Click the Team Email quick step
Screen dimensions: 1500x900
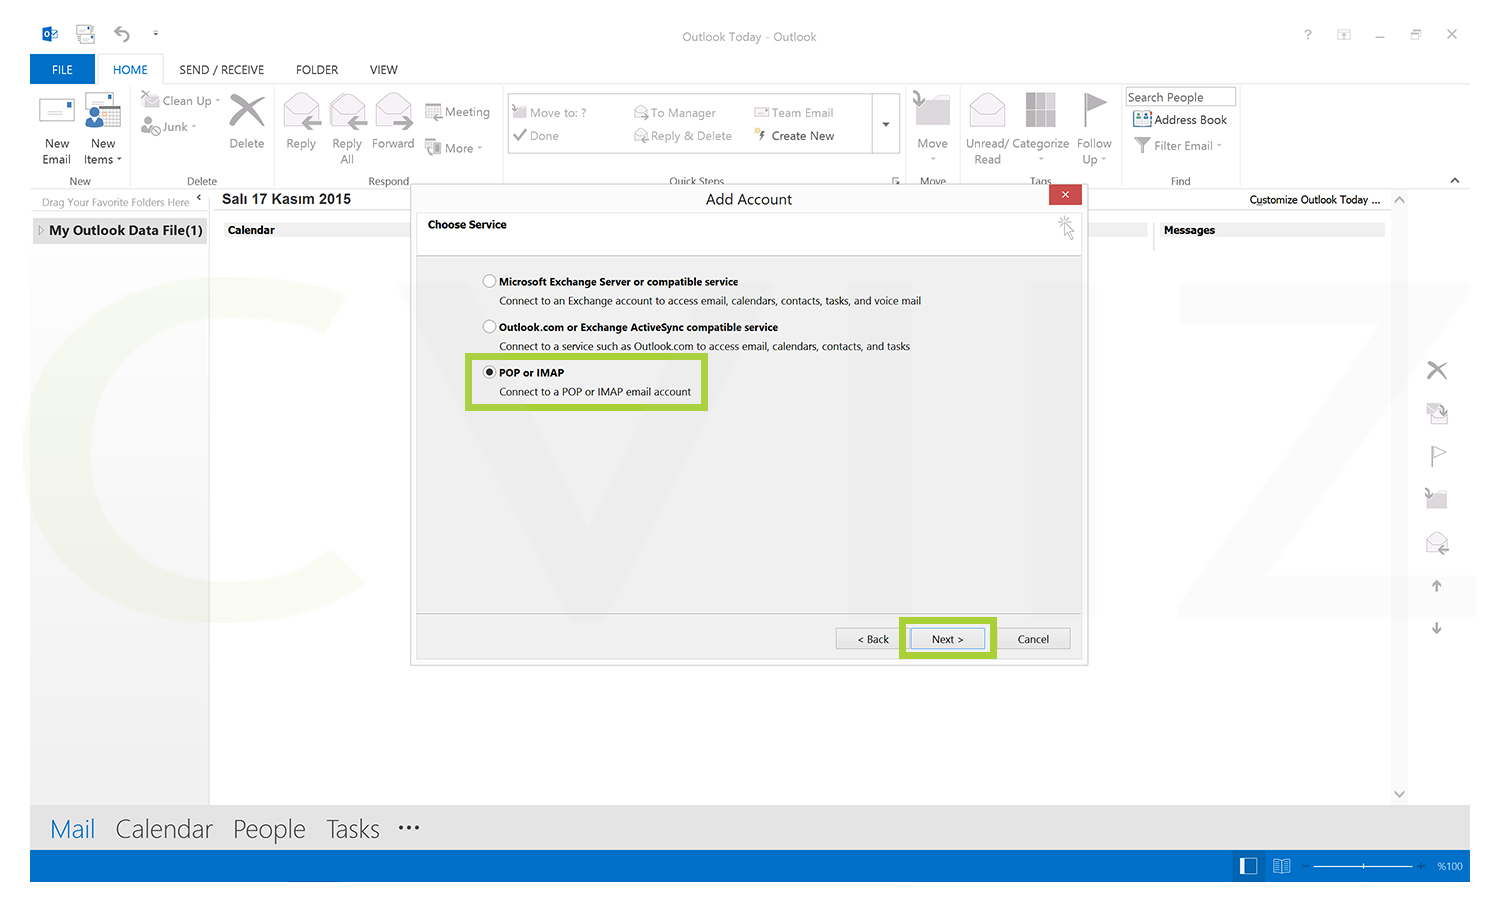pyautogui.click(x=794, y=113)
